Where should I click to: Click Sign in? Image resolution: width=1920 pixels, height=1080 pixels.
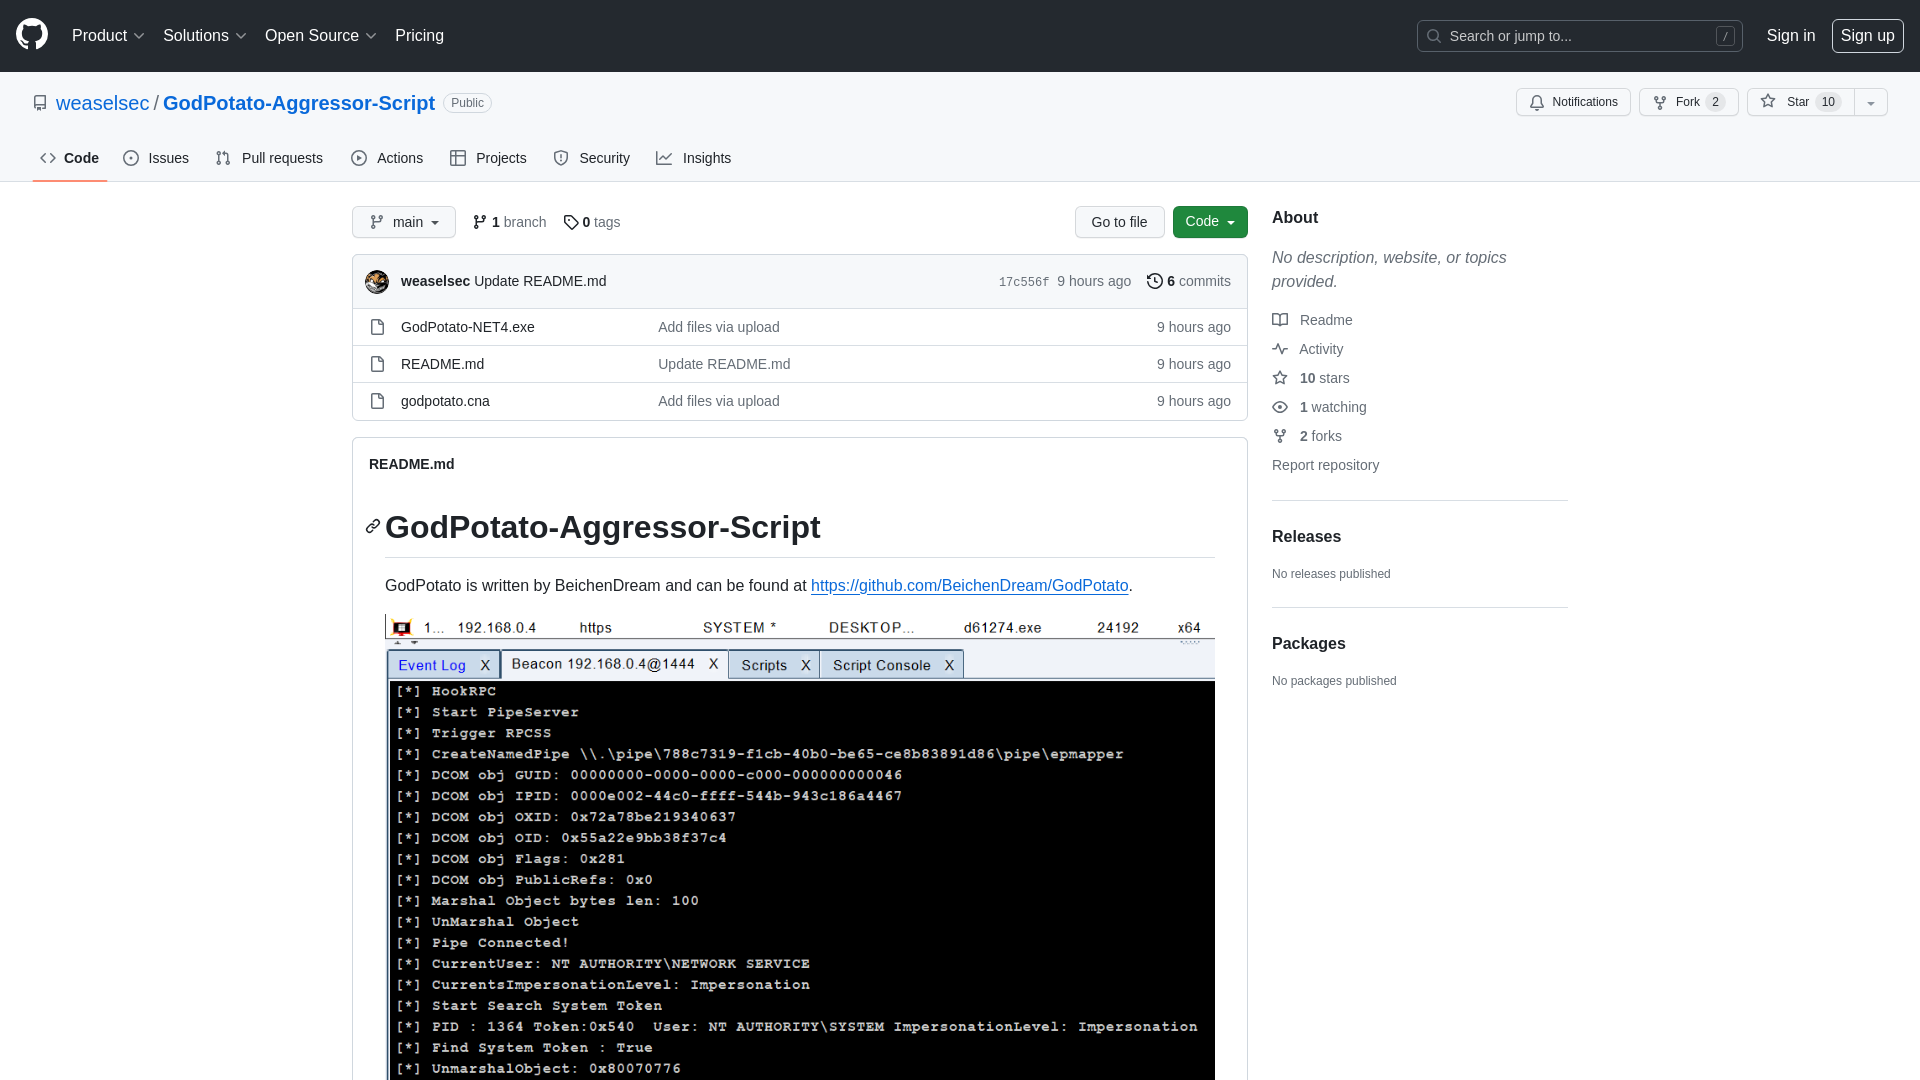click(x=1791, y=36)
